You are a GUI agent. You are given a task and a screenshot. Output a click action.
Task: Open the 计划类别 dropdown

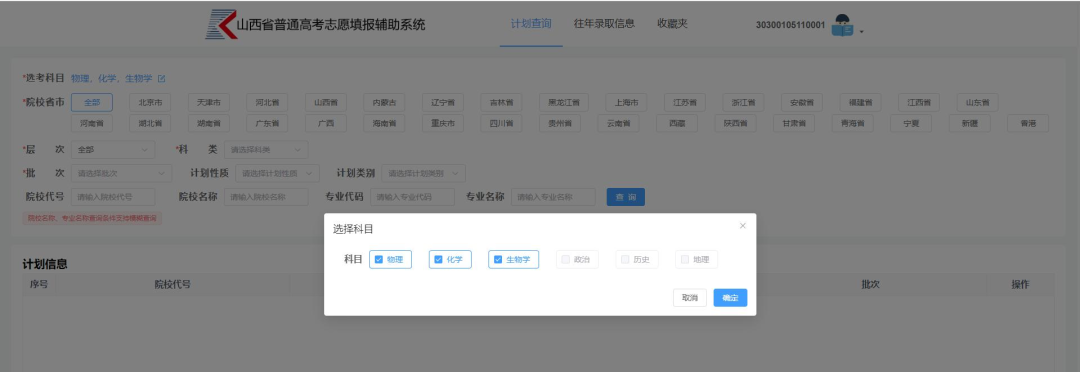424,174
